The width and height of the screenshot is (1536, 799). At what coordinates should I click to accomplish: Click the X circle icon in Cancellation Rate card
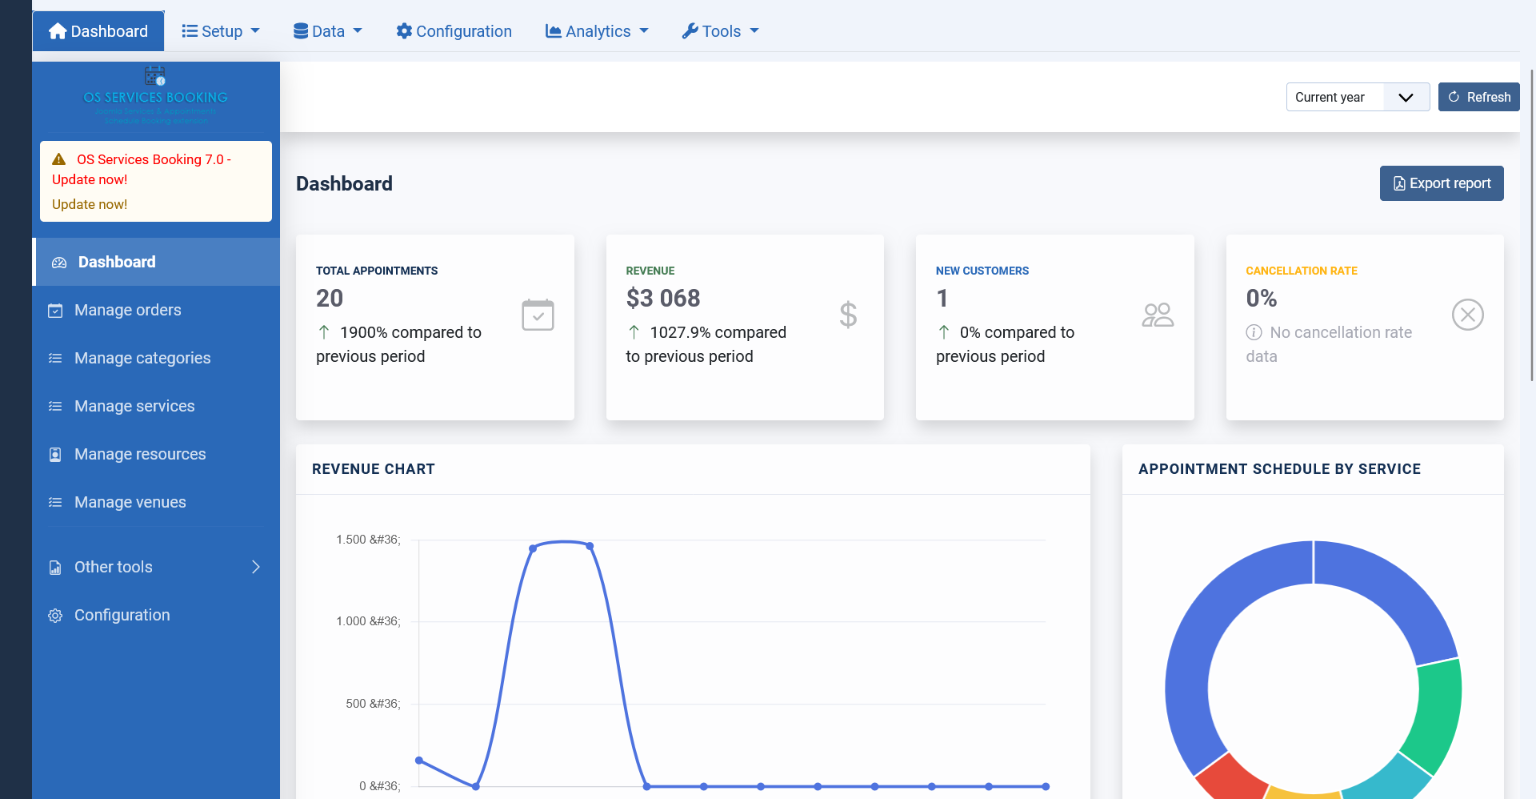coord(1468,315)
